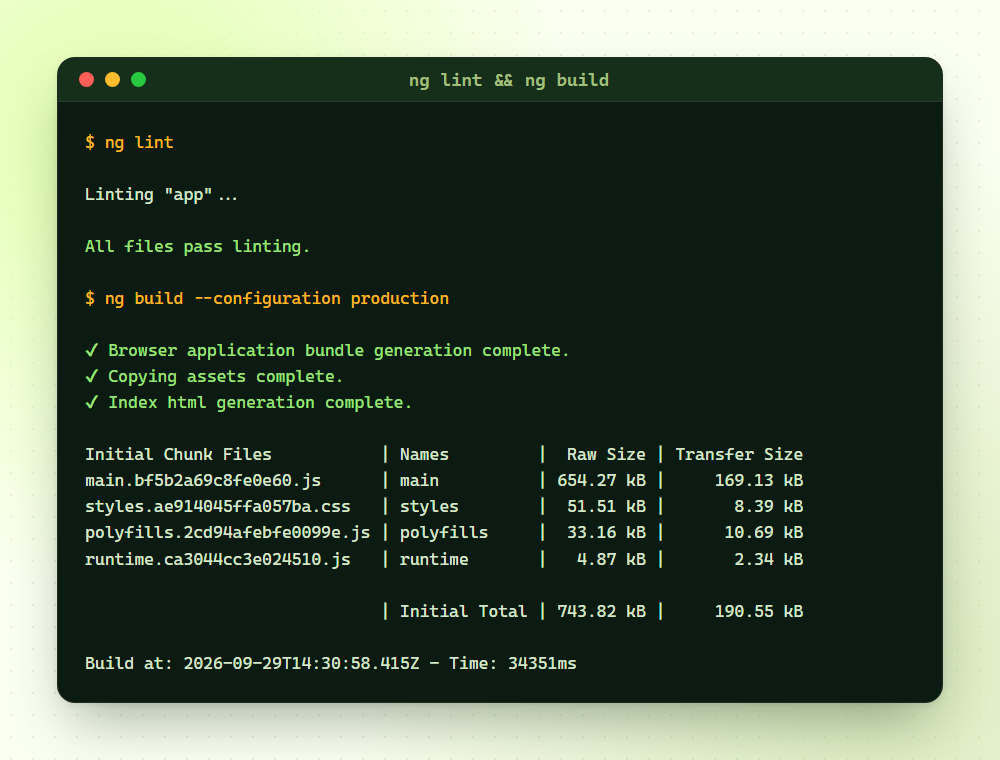The height and width of the screenshot is (760, 1000).
Task: Click the green maximize window button
Action: coord(138,80)
